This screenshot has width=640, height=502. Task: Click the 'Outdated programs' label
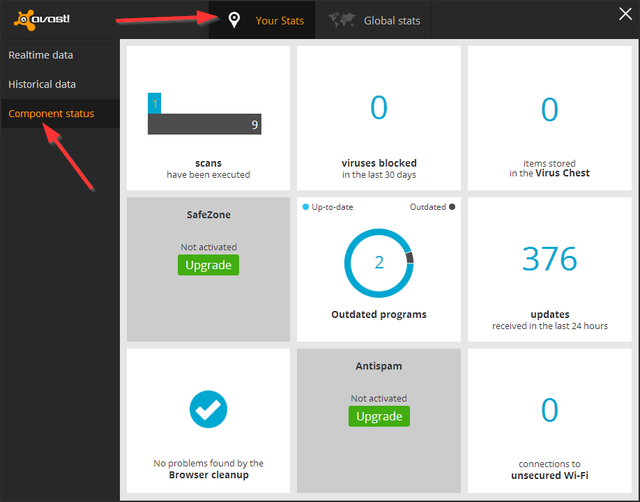[379, 314]
